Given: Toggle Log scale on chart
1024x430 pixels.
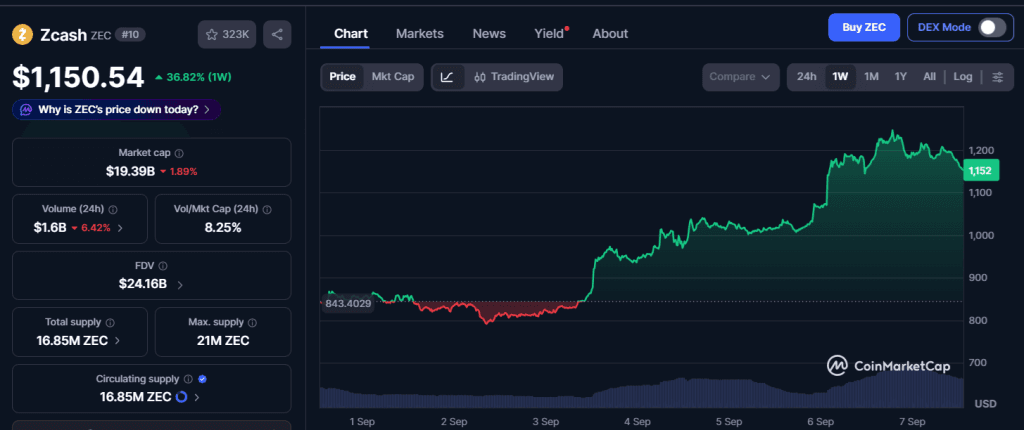Looking at the screenshot, I should coord(963,77).
